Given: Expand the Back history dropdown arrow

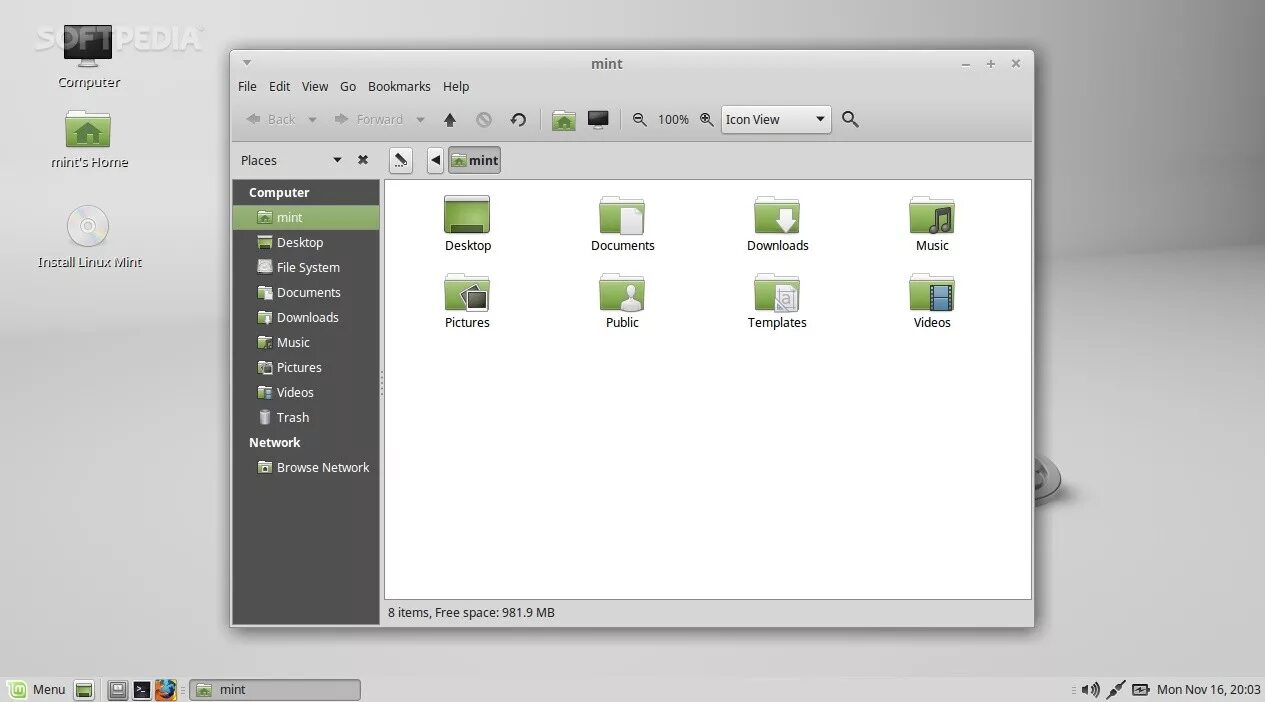Looking at the screenshot, I should tap(312, 120).
